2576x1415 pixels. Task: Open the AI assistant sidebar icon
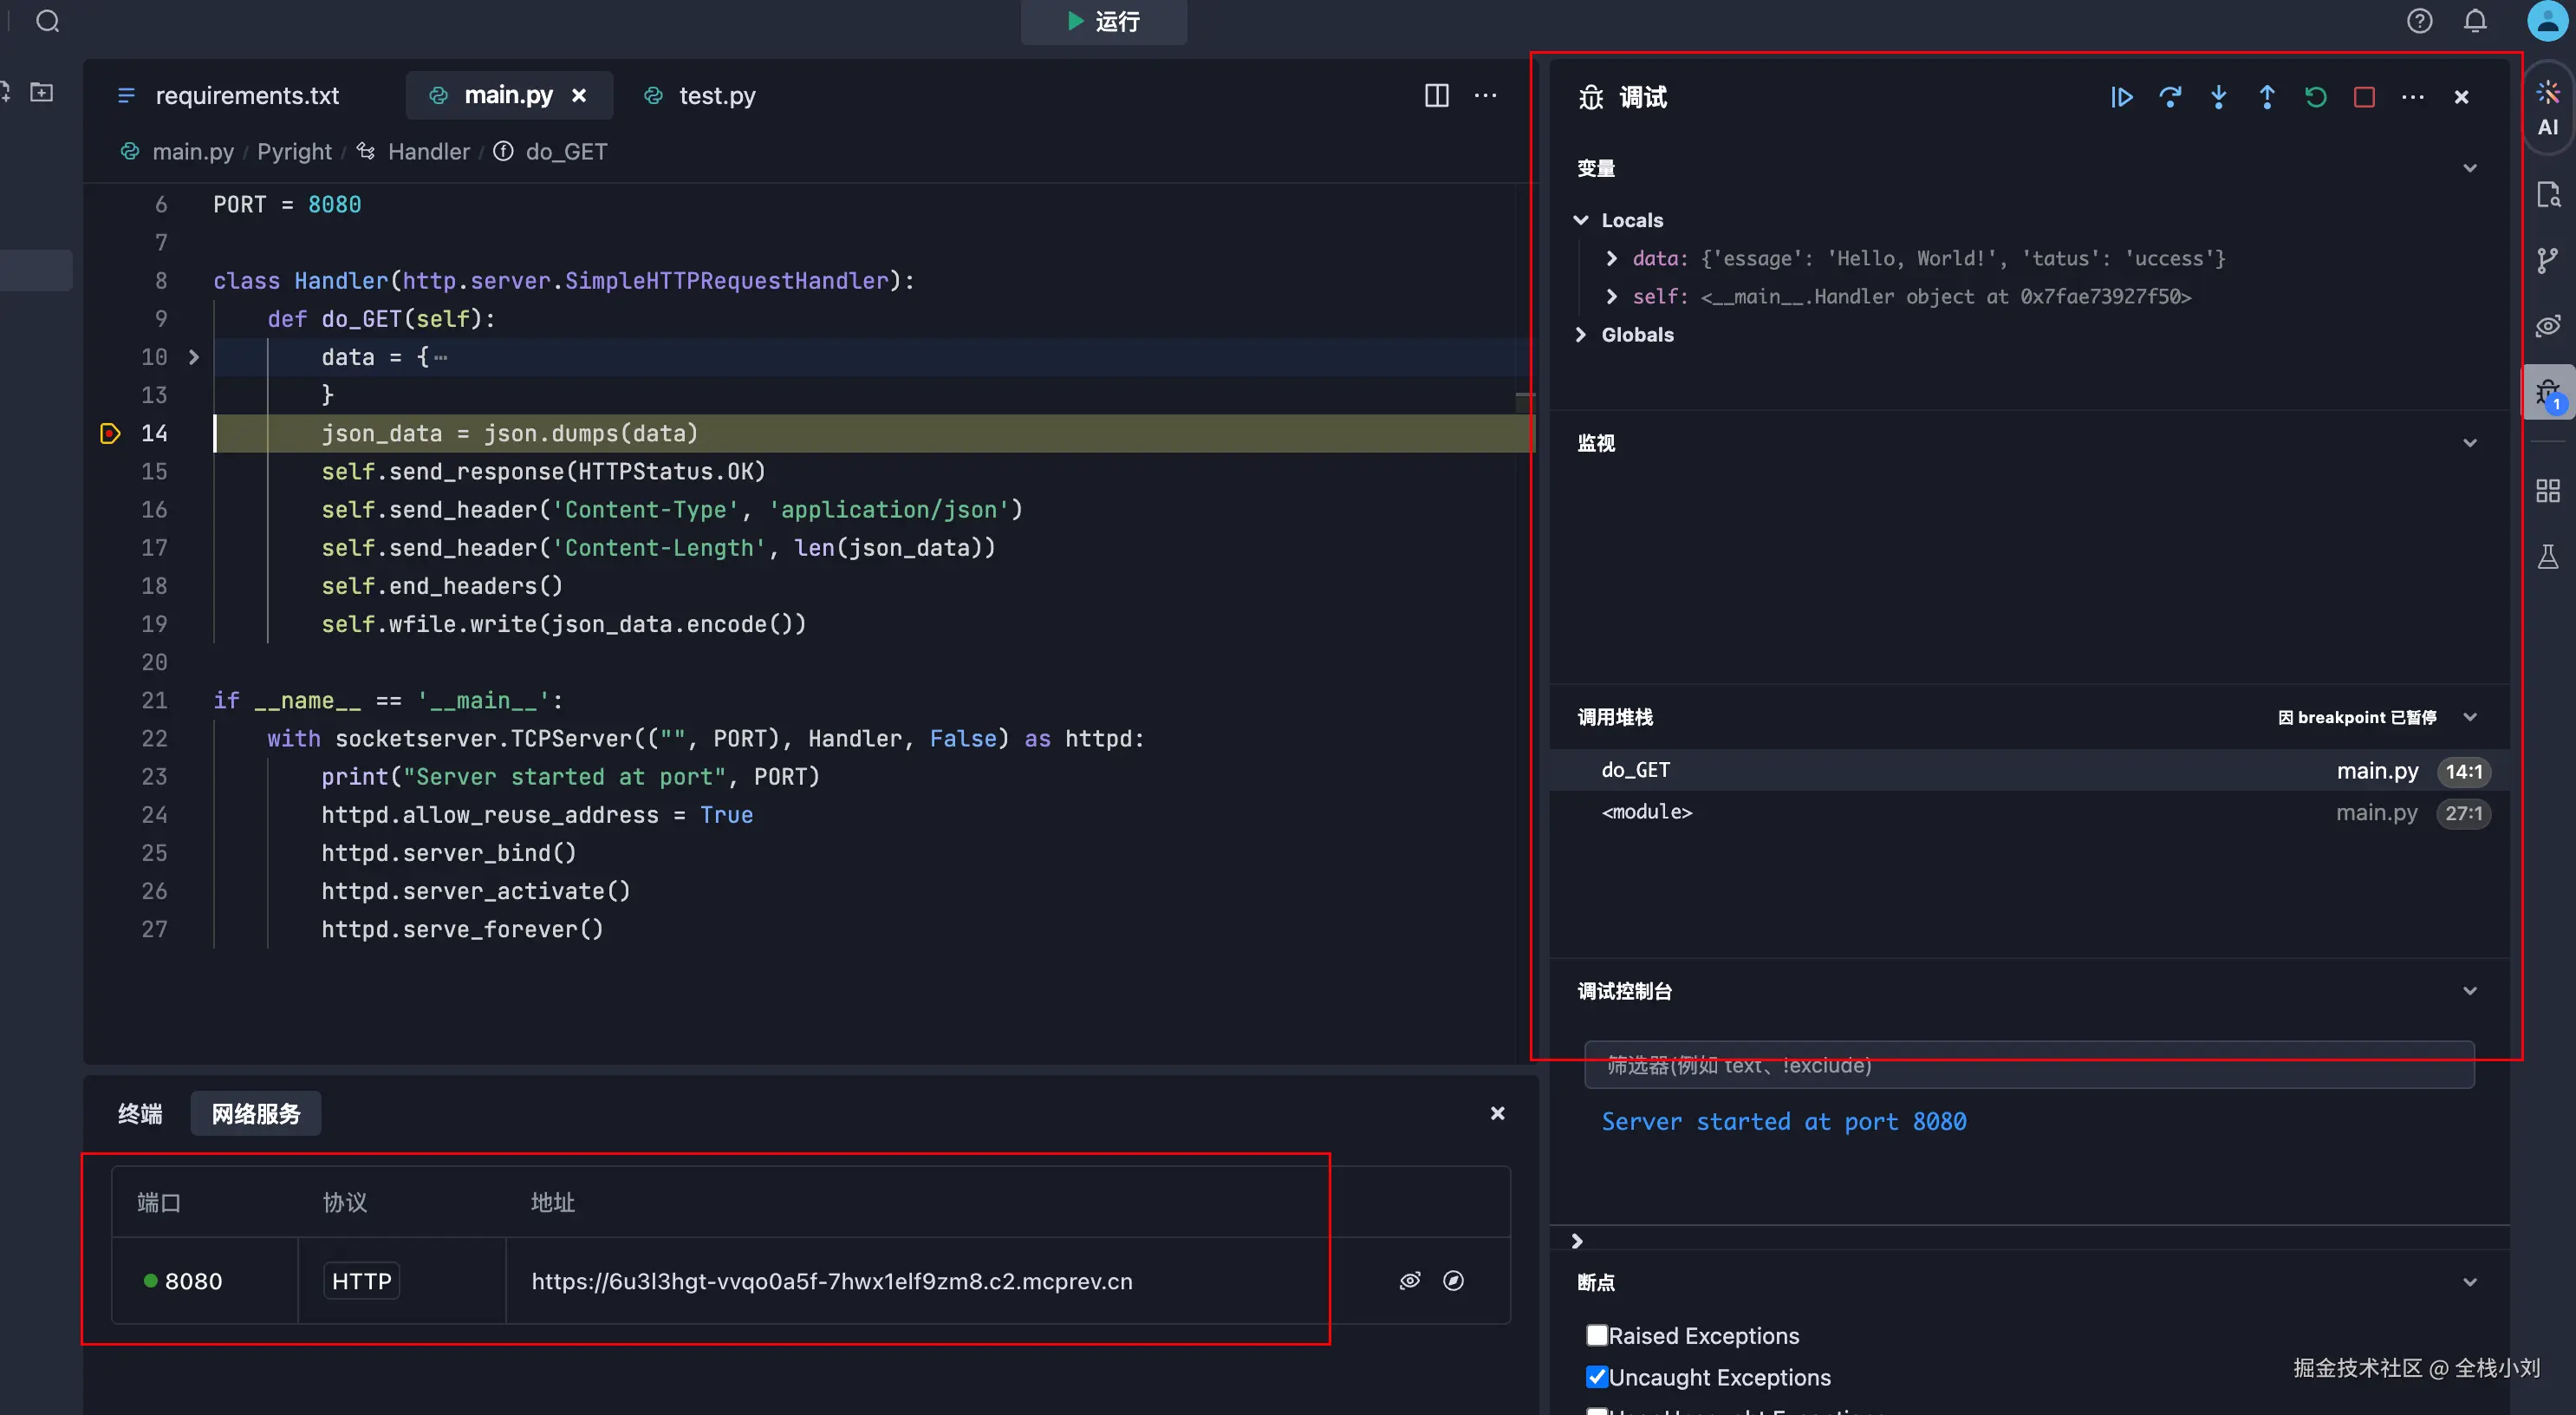coord(2547,108)
